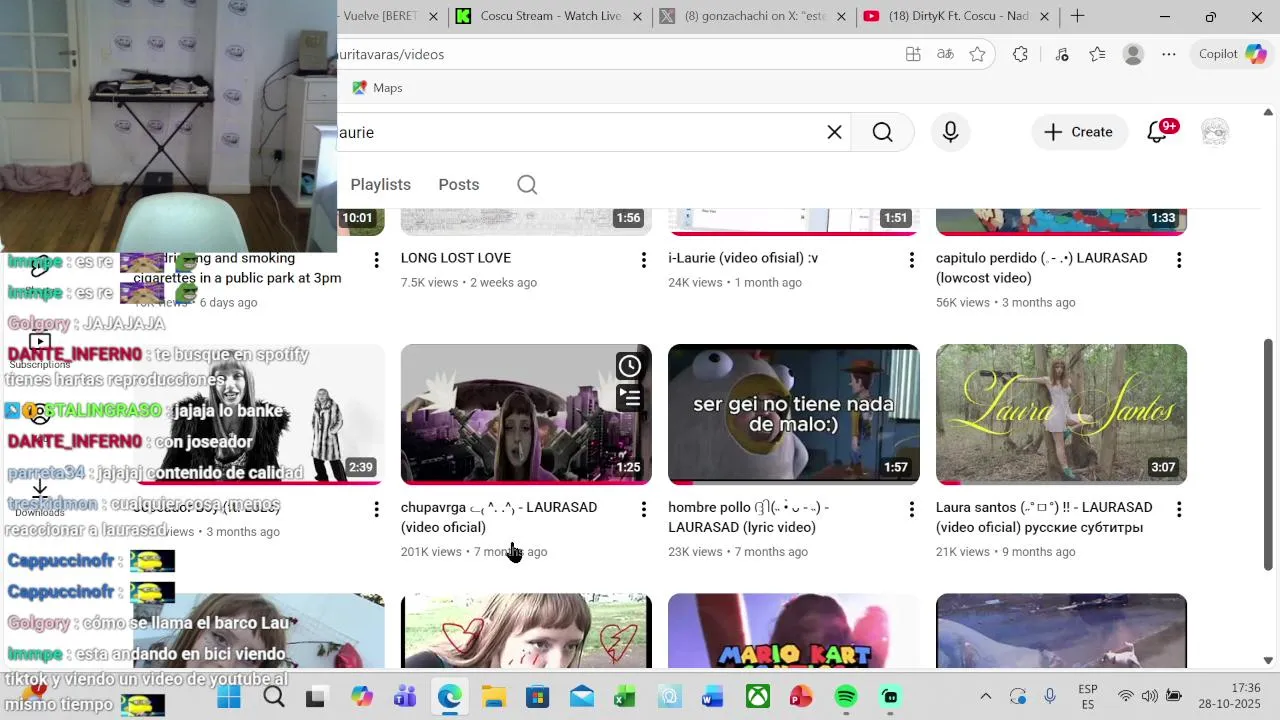
Task: Open options menu for chupavrga video
Action: (643, 509)
